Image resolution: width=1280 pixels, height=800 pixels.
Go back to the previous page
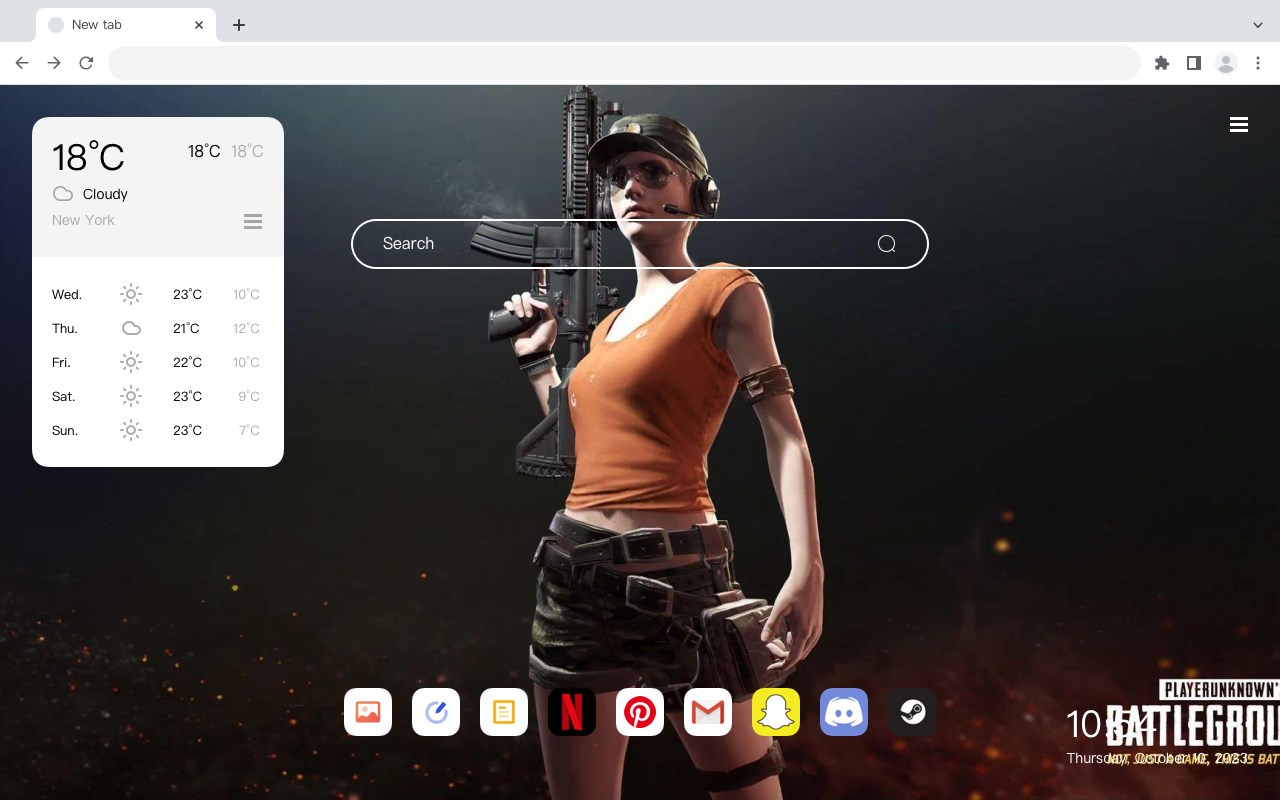[x=22, y=63]
